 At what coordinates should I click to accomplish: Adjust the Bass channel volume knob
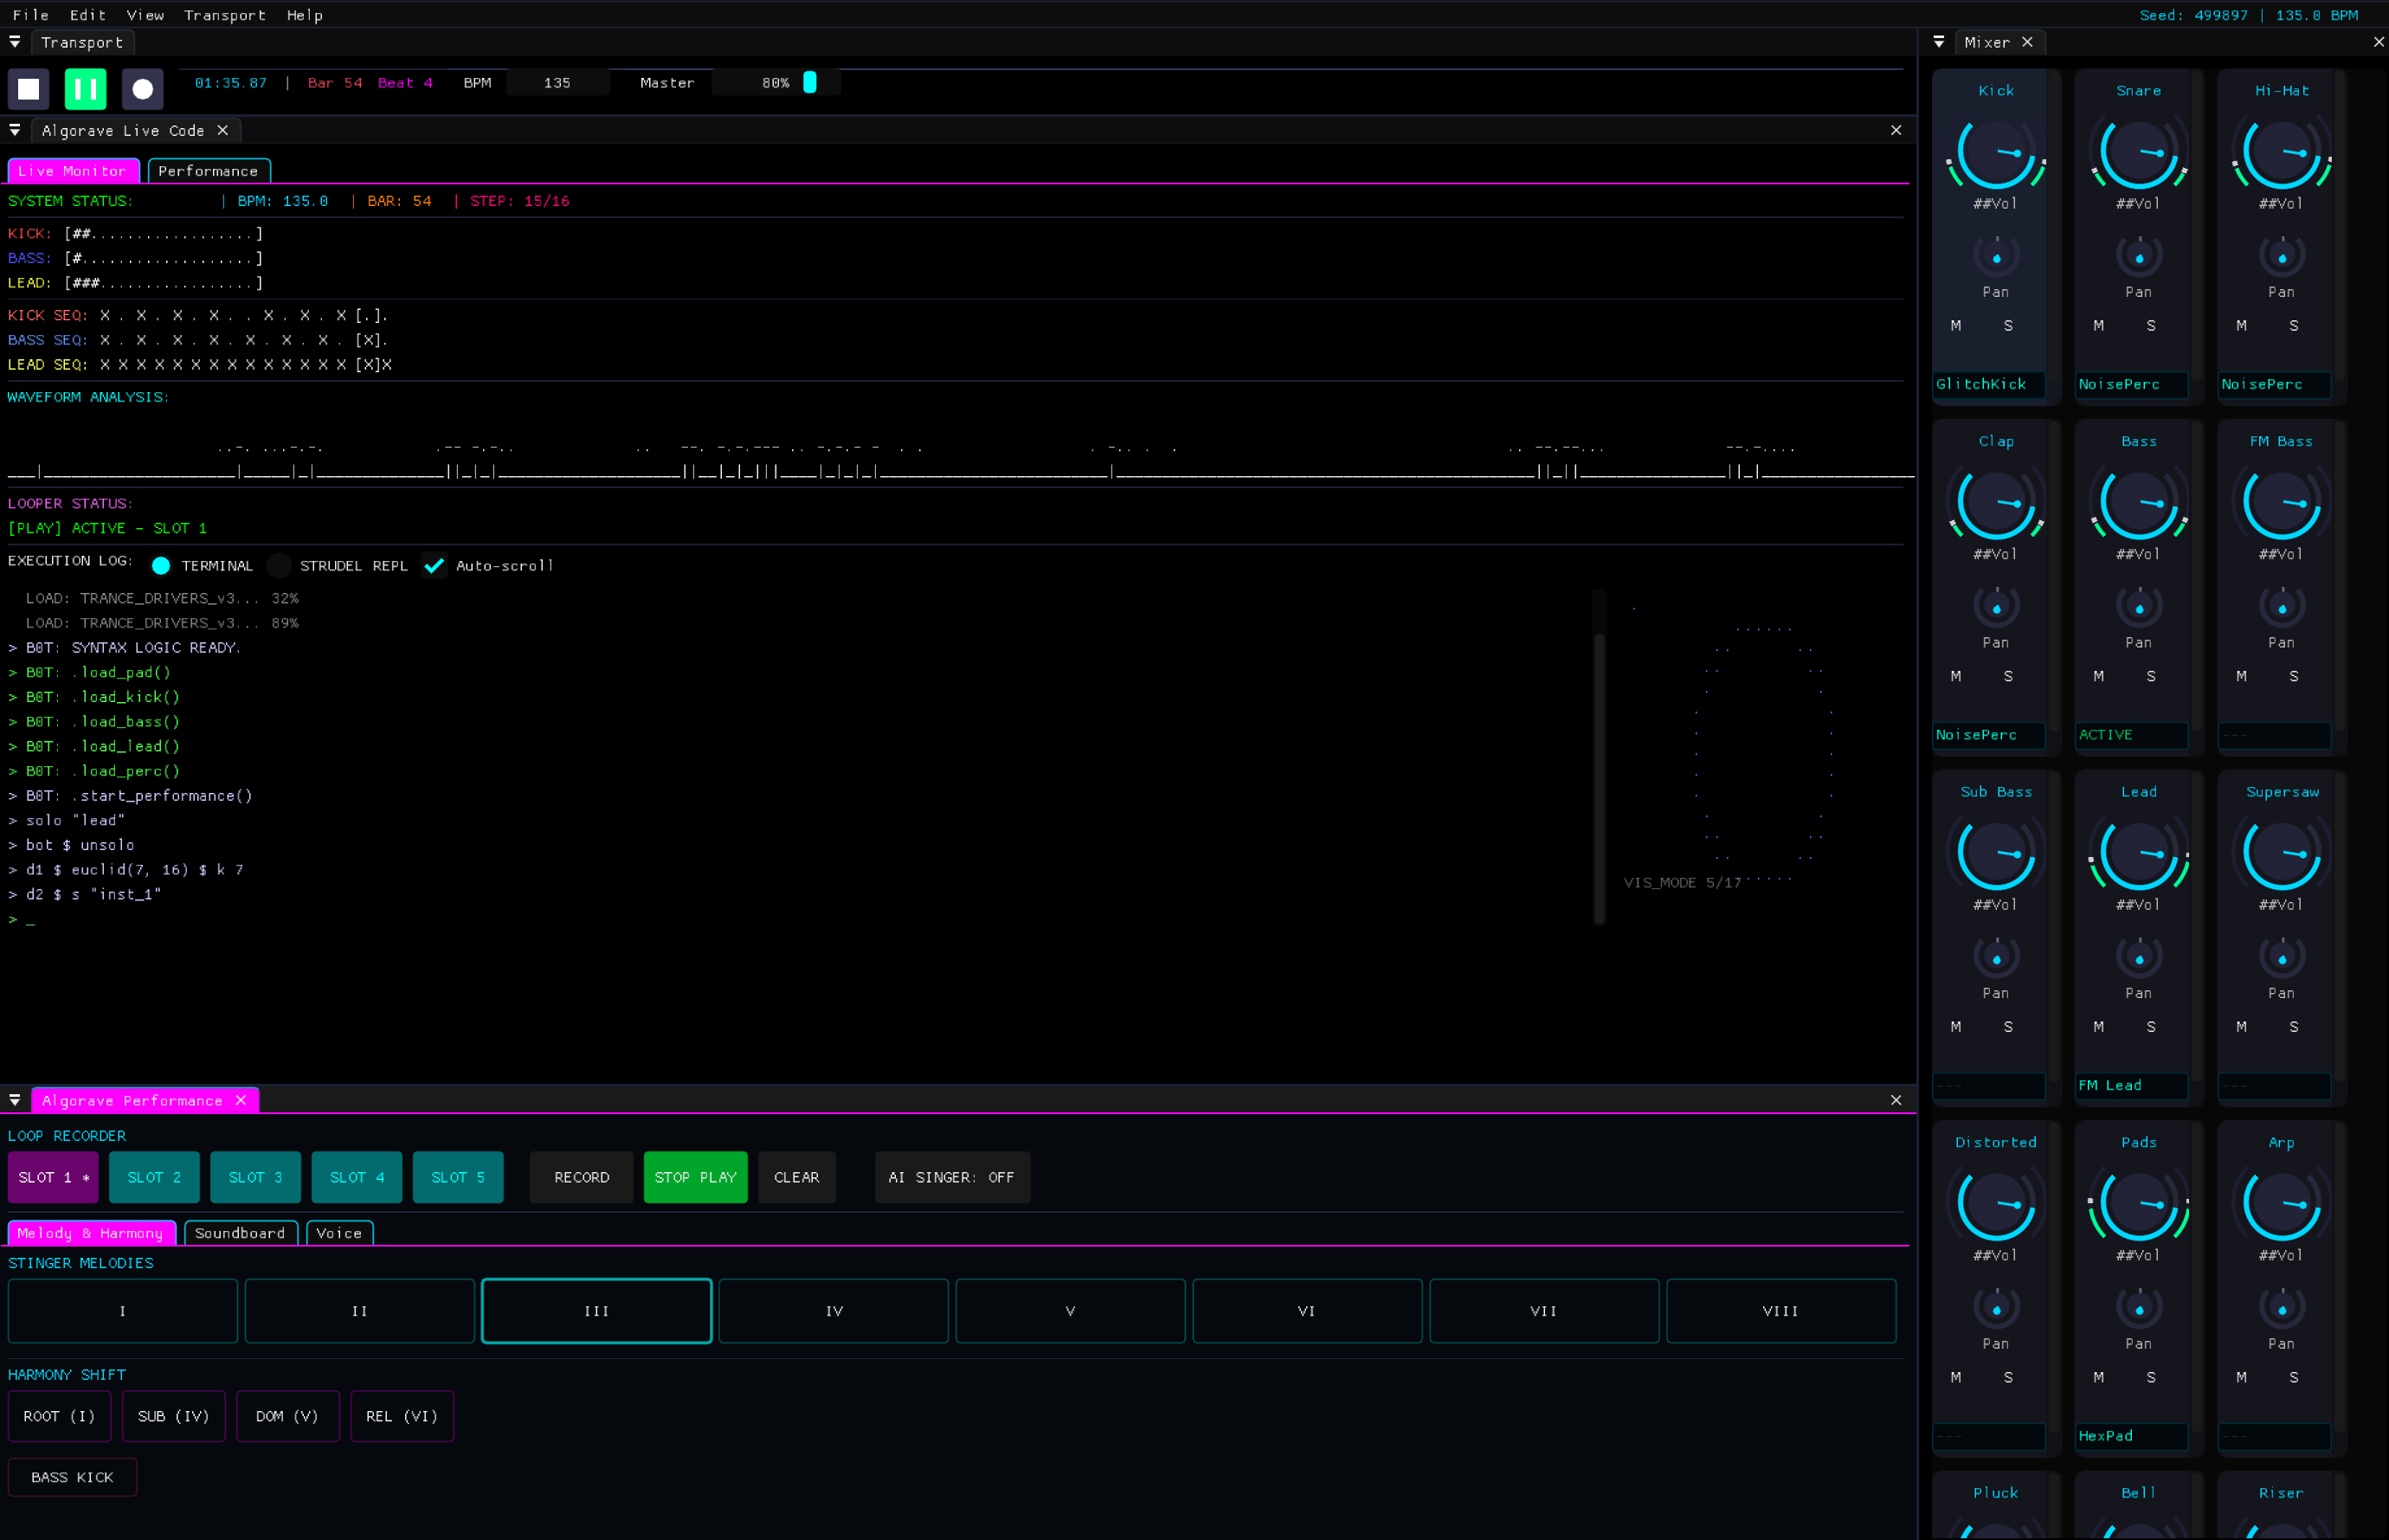[x=2139, y=504]
